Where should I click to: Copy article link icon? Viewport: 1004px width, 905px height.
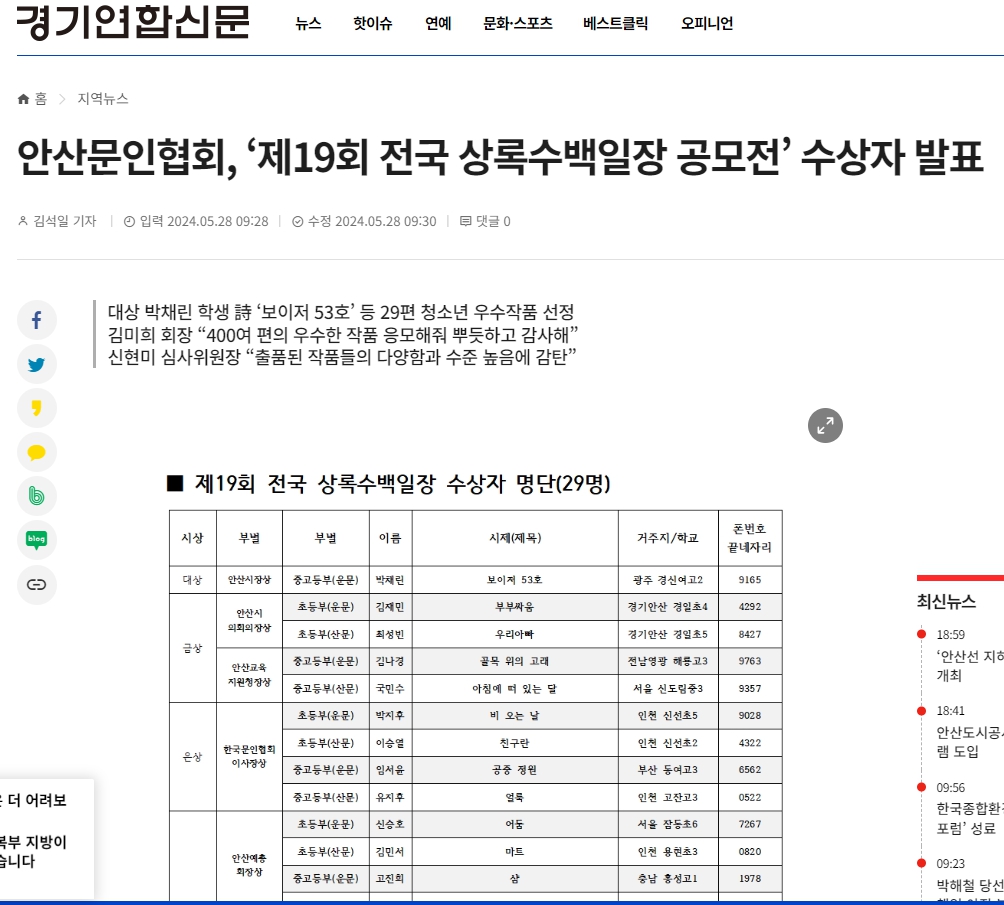coord(36,584)
